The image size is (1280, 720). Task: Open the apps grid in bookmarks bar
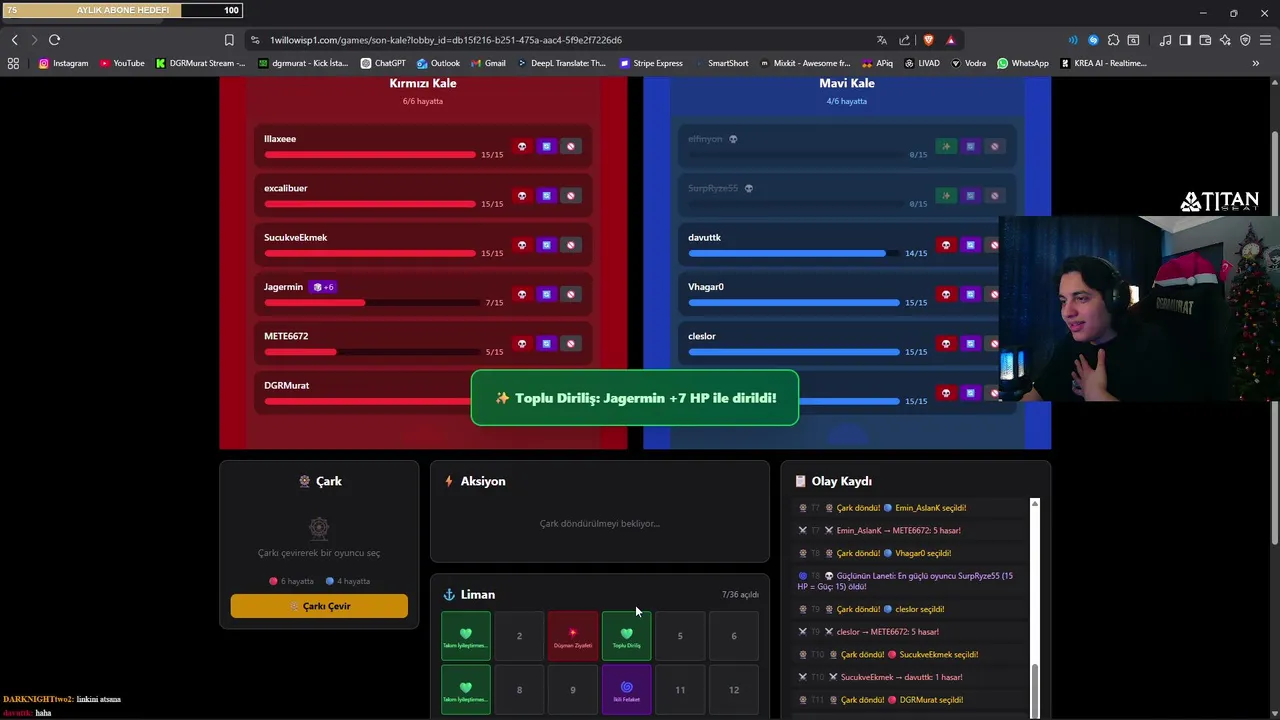tap(13, 63)
